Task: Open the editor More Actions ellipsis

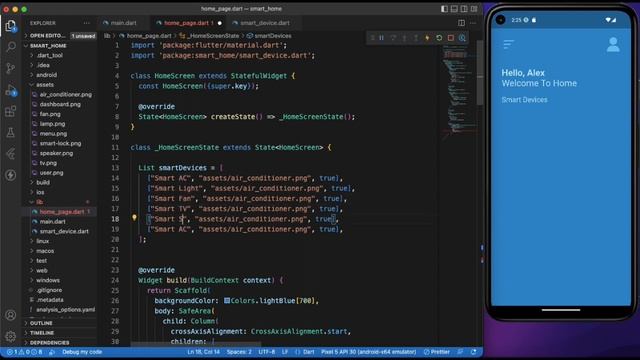Action: pos(473,23)
